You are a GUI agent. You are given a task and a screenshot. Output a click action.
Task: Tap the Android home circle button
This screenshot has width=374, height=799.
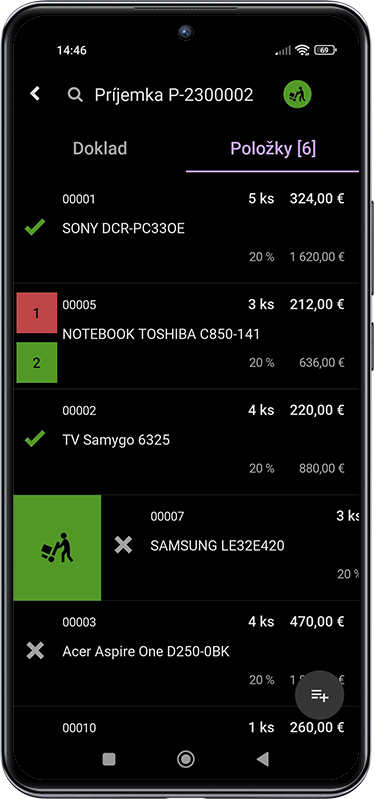(x=186, y=759)
